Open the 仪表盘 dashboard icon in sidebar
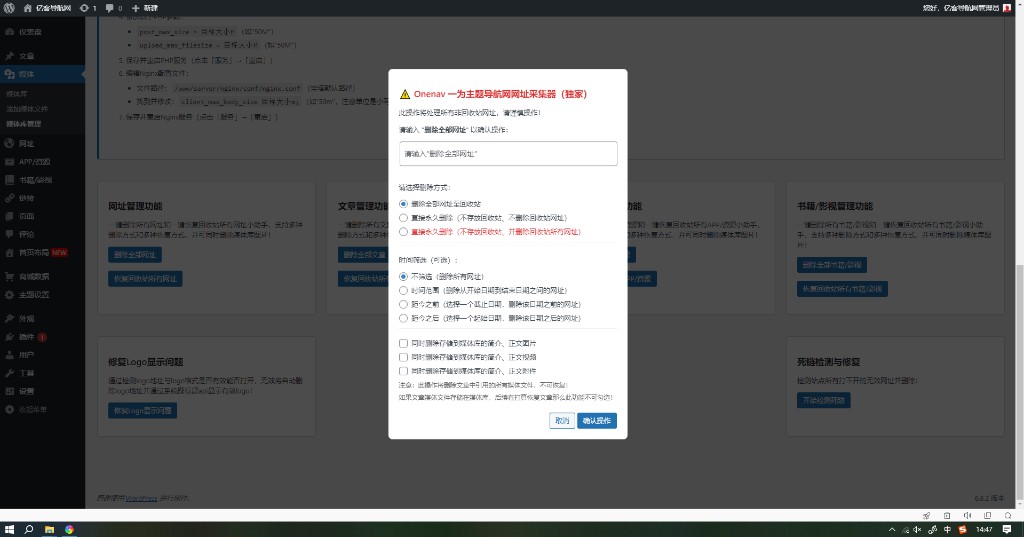 pyautogui.click(x=9, y=31)
